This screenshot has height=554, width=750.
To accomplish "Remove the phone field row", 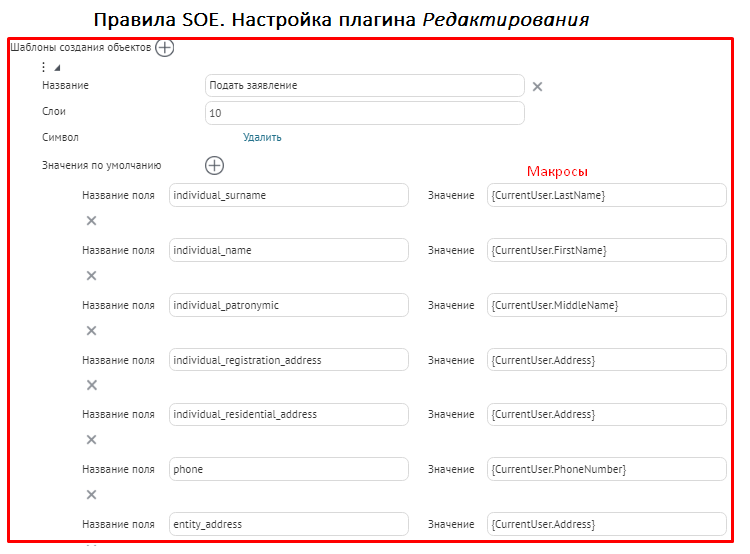I will [x=91, y=495].
